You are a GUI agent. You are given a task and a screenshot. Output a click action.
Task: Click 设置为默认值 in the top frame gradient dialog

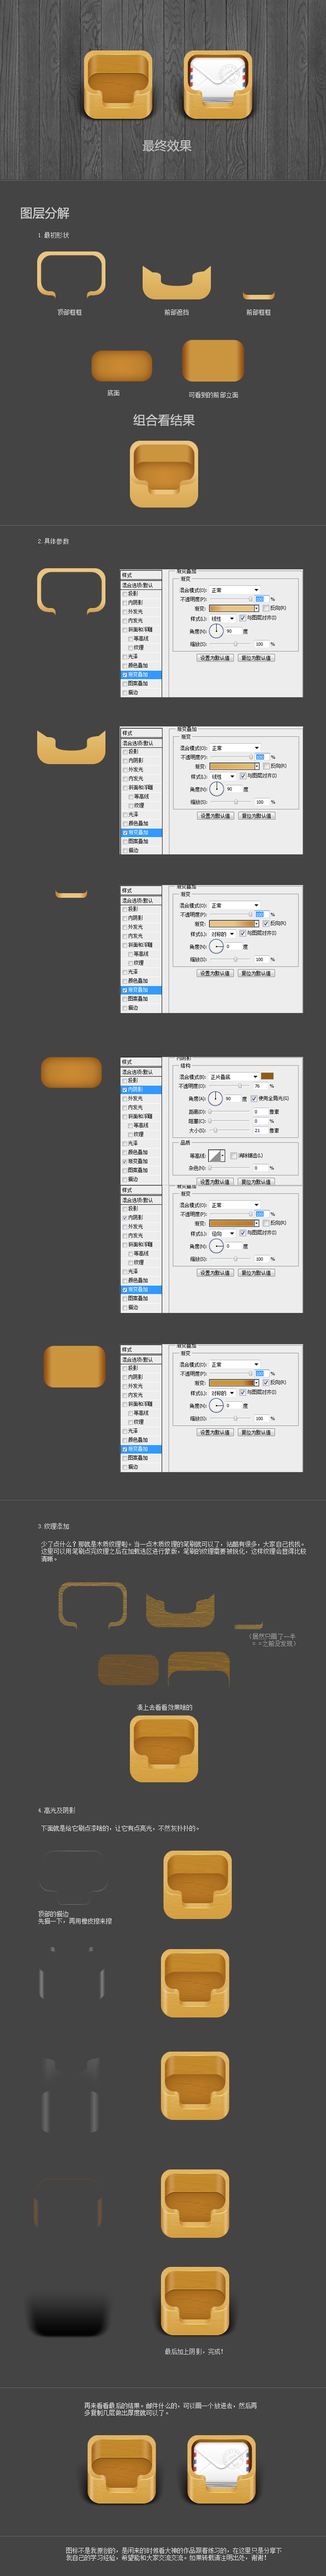click(x=214, y=658)
